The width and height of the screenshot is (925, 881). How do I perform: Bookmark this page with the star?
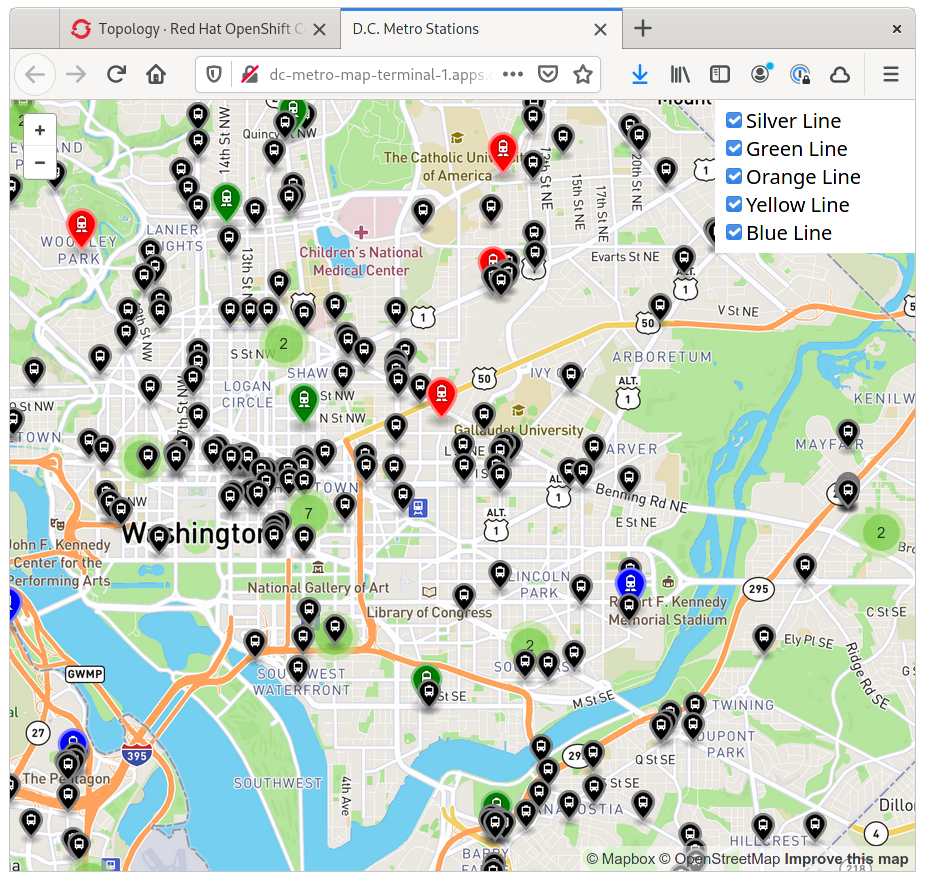tap(583, 74)
